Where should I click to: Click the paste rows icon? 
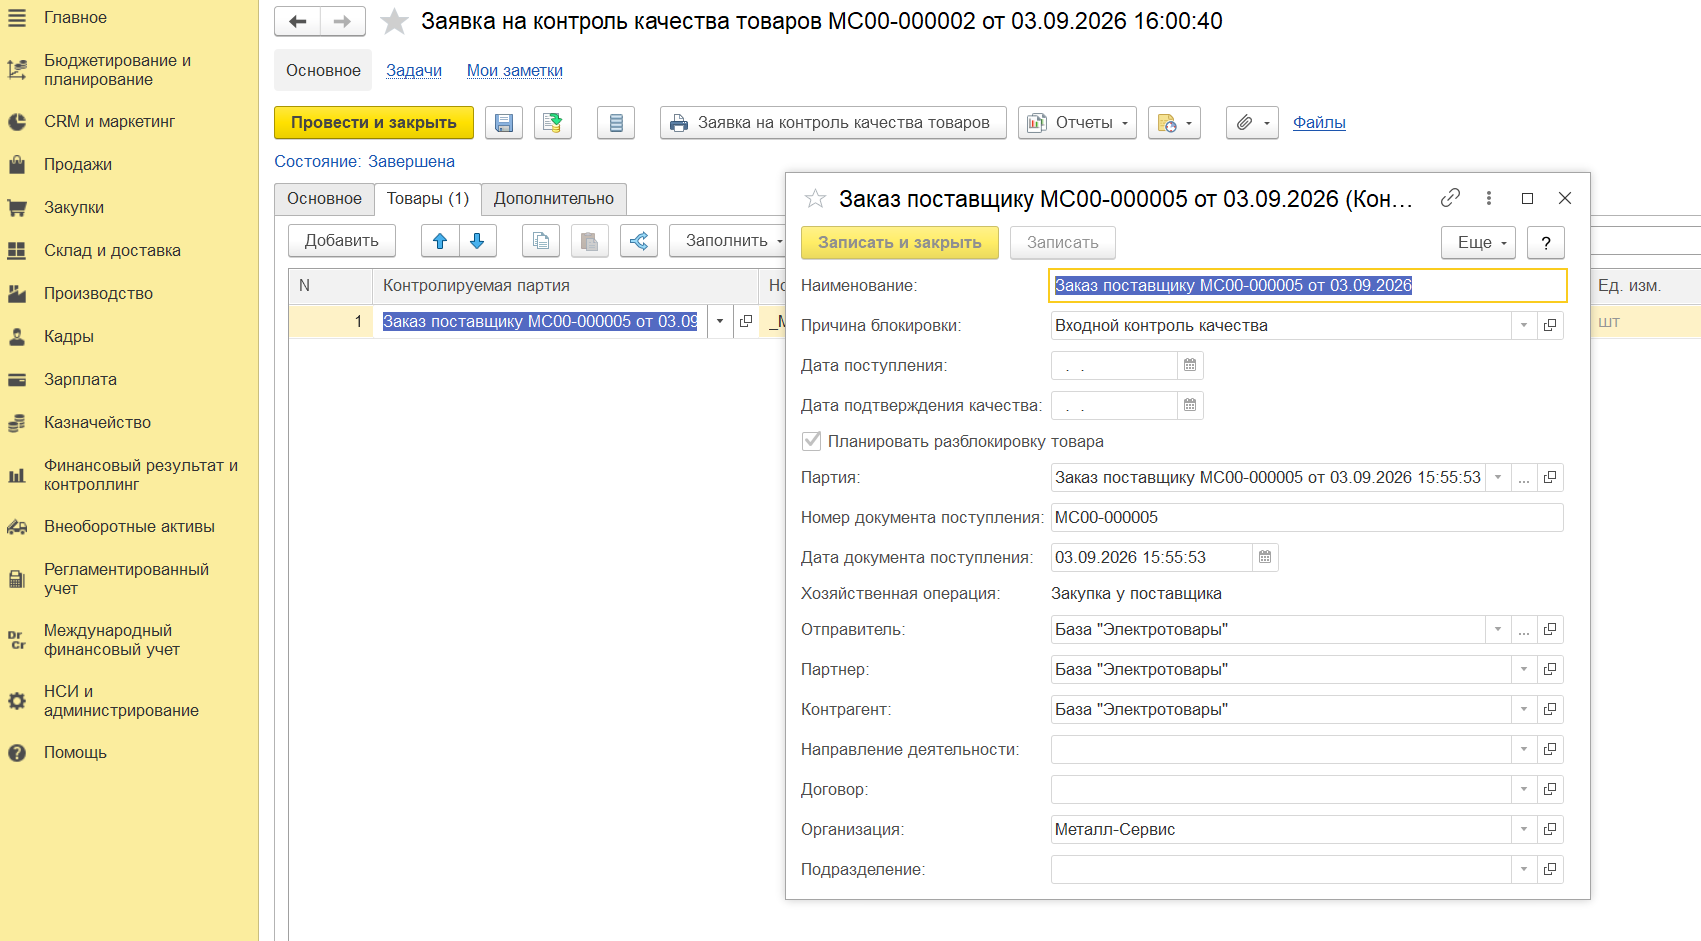(590, 241)
